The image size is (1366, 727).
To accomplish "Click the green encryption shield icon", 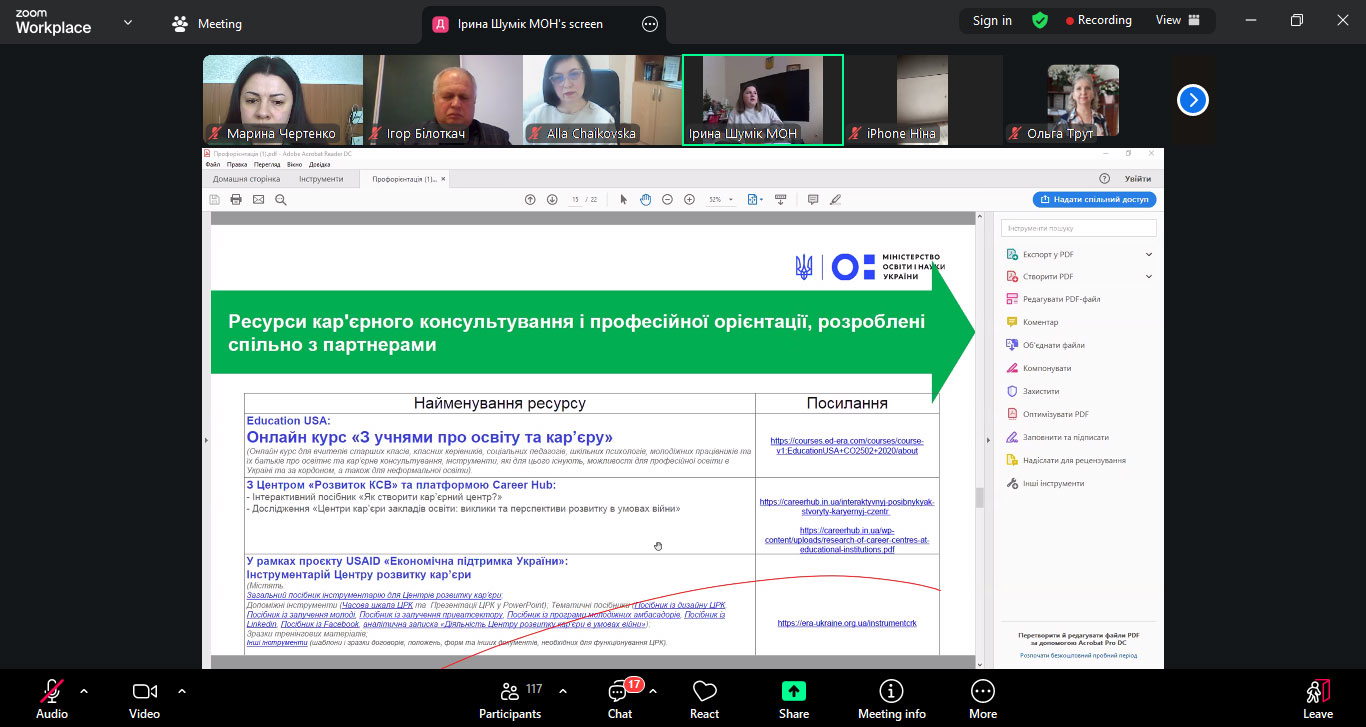I will (1040, 20).
